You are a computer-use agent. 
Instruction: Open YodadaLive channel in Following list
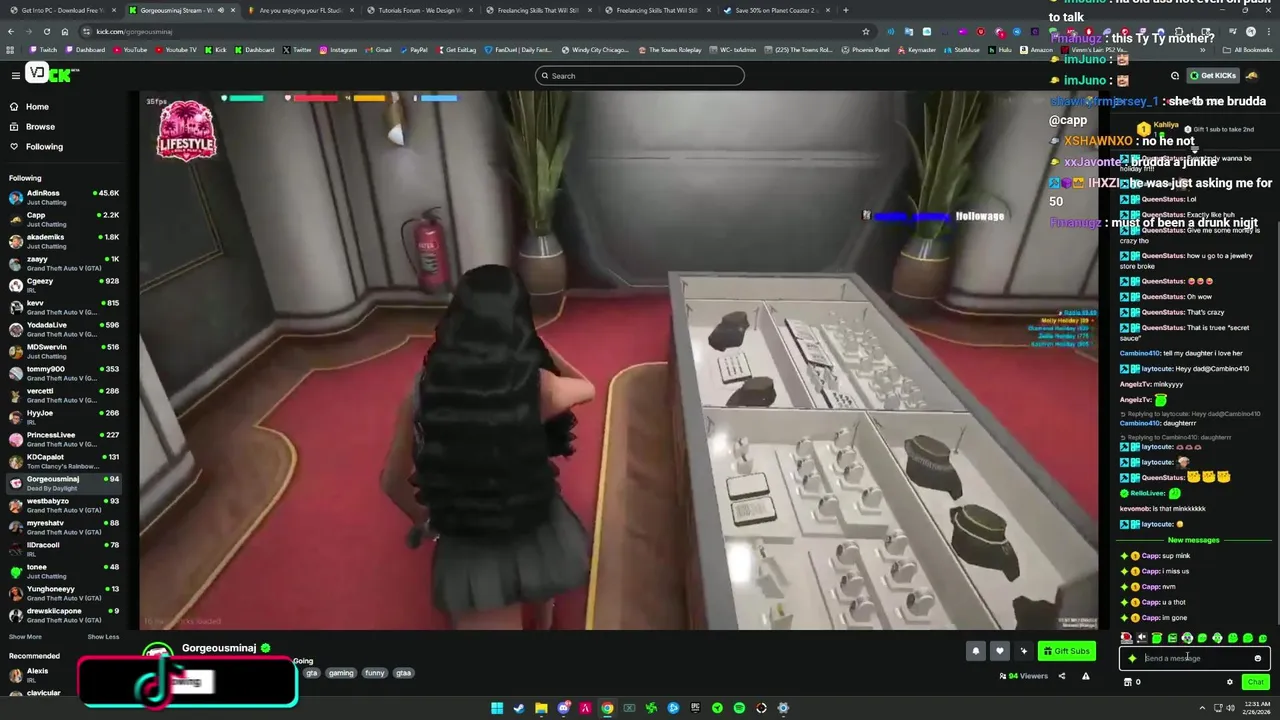(64, 329)
